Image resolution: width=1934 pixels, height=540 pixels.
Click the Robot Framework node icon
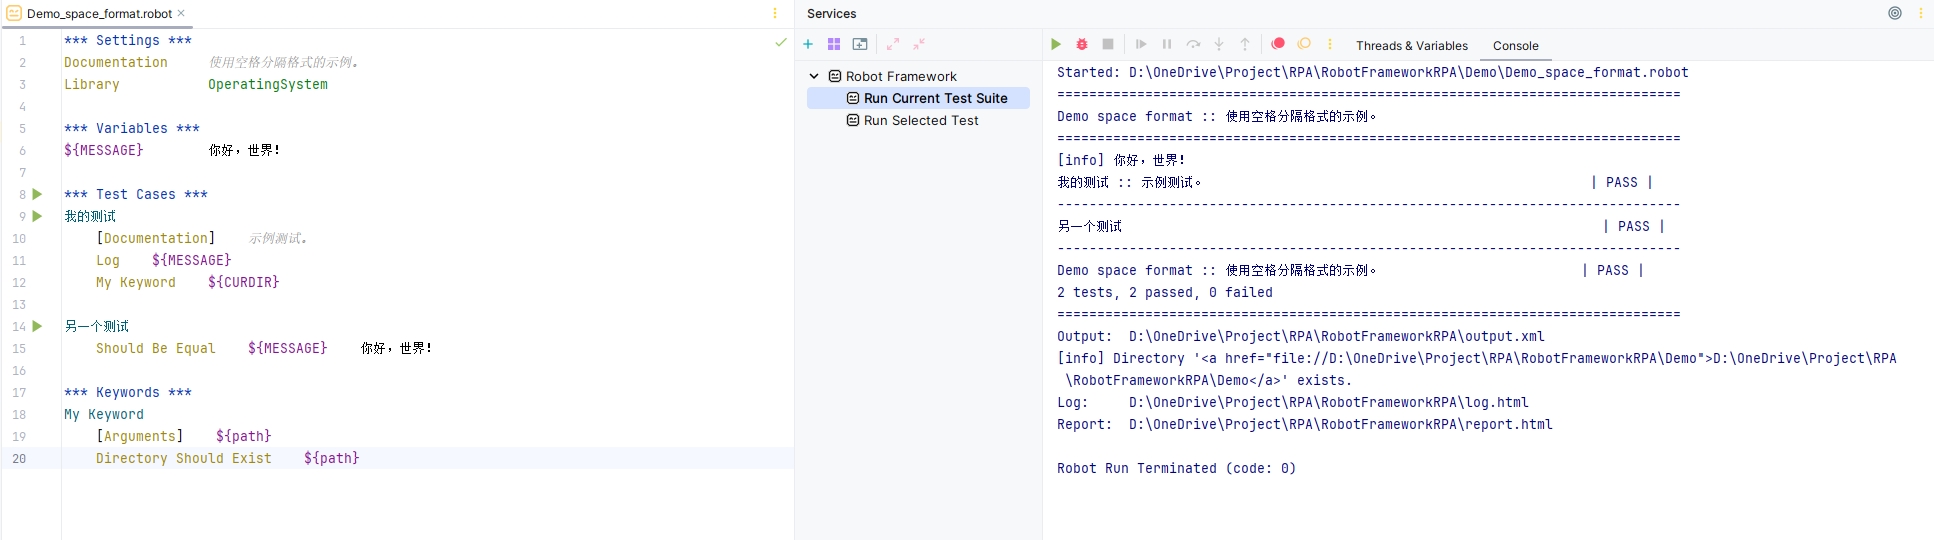(835, 76)
